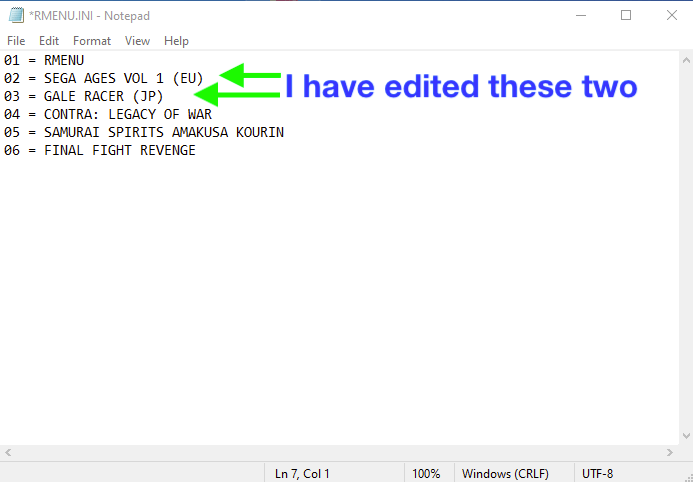
Task: Click the vertical scrollbar up arrow
Action: (x=686, y=60)
